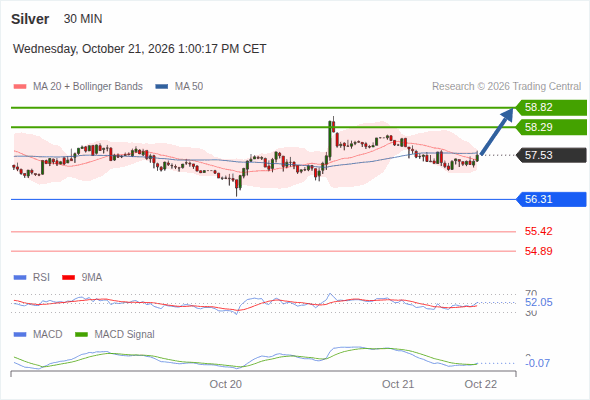Click the '9MA' legend label
590x400 pixels.
click(92, 278)
